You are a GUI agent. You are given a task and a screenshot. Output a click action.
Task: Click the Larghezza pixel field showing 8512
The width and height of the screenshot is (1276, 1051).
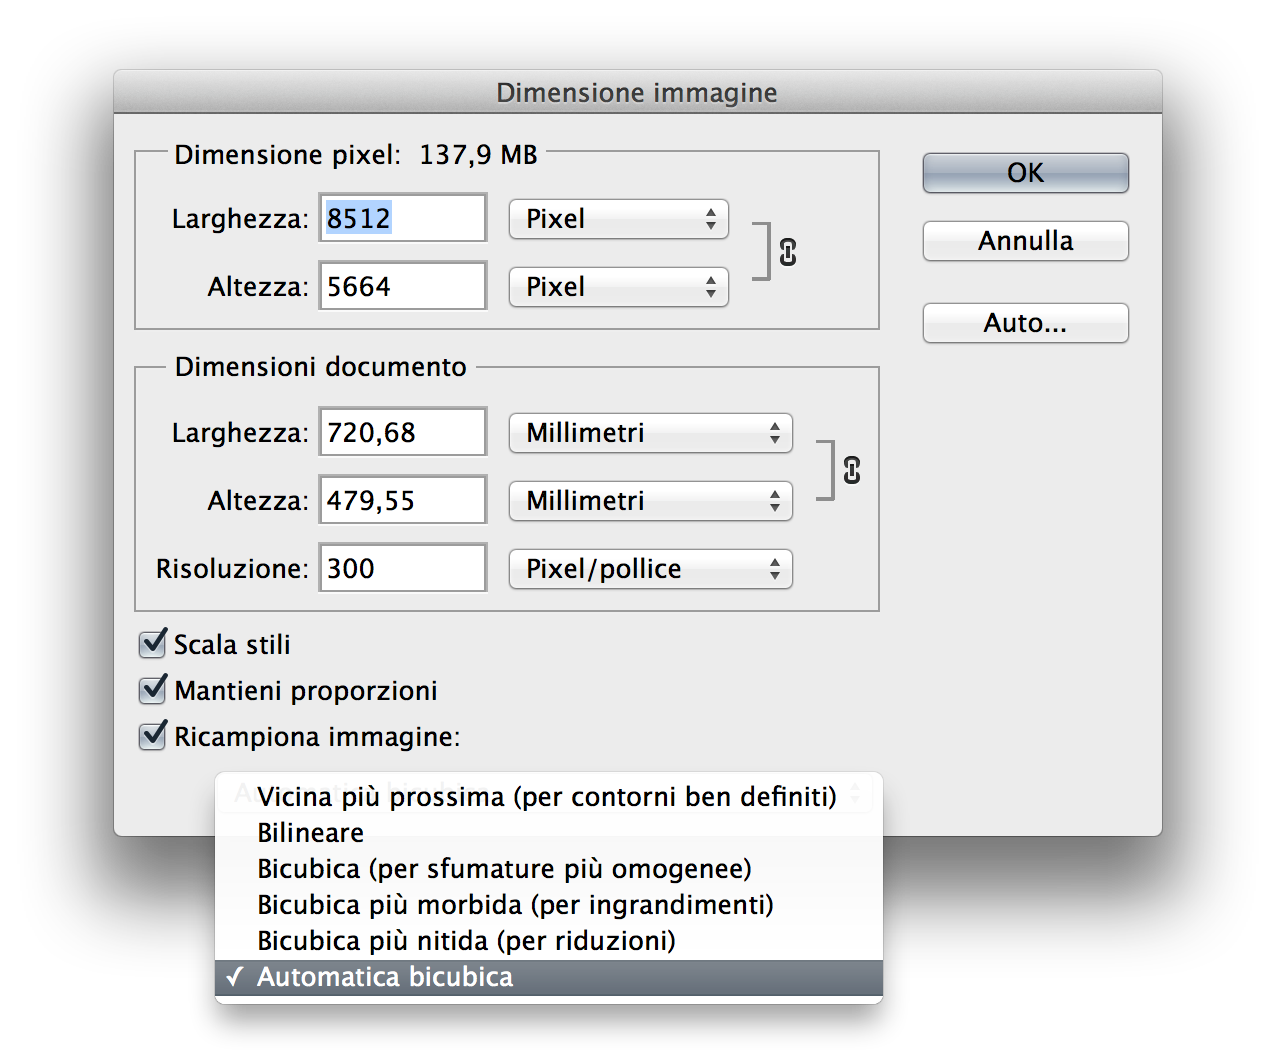(401, 218)
